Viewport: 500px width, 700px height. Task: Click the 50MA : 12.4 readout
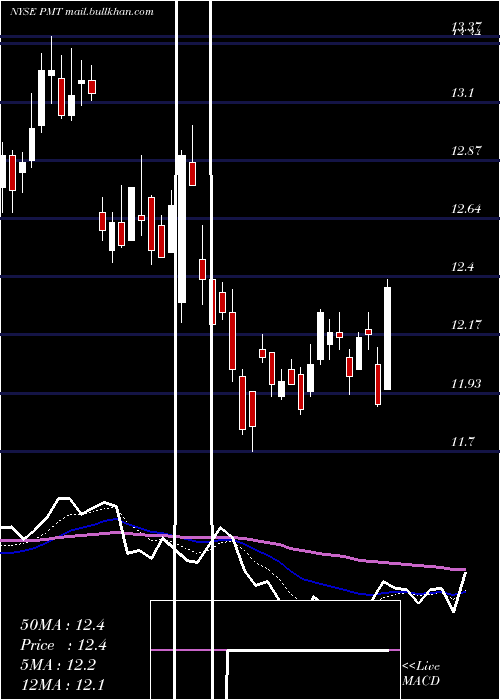click(x=62, y=625)
